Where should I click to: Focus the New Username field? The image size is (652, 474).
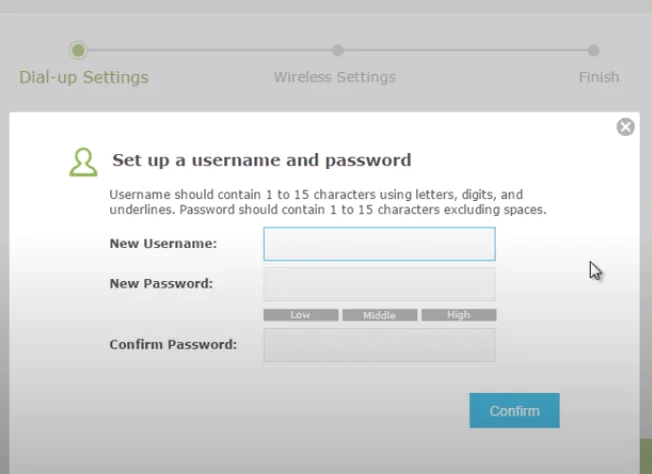[x=379, y=244]
